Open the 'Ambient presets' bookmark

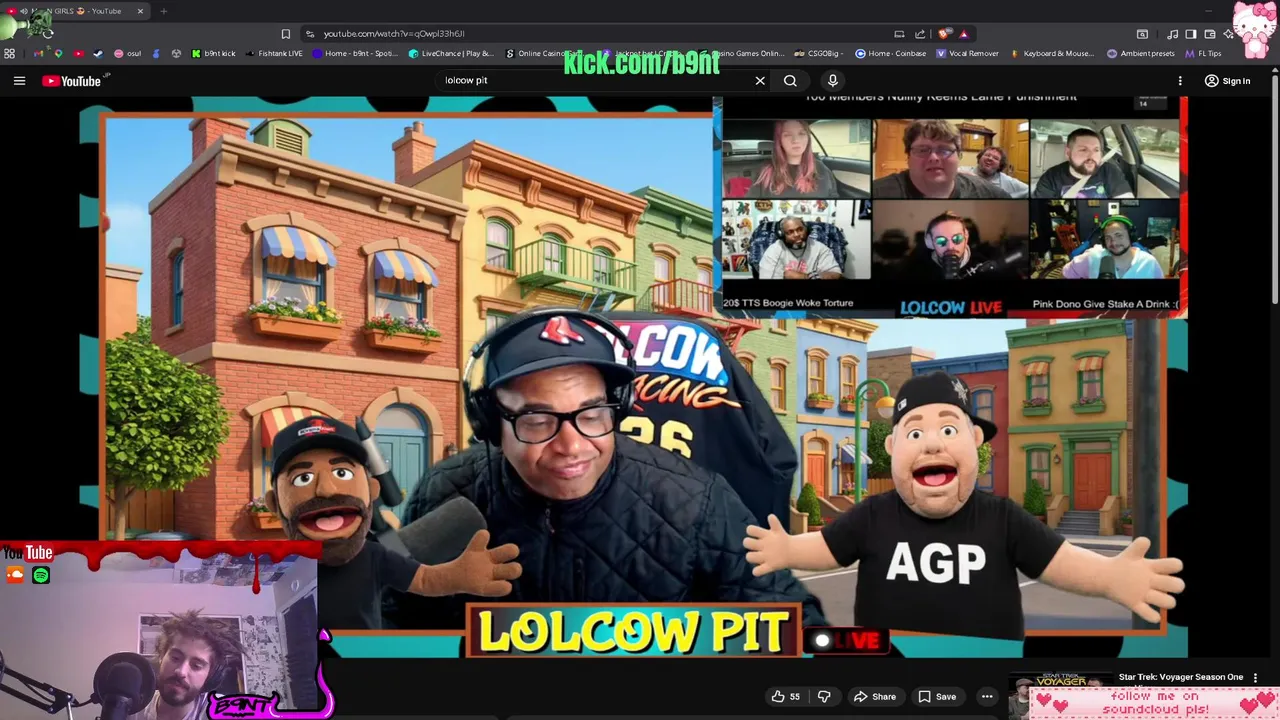(x=1140, y=53)
